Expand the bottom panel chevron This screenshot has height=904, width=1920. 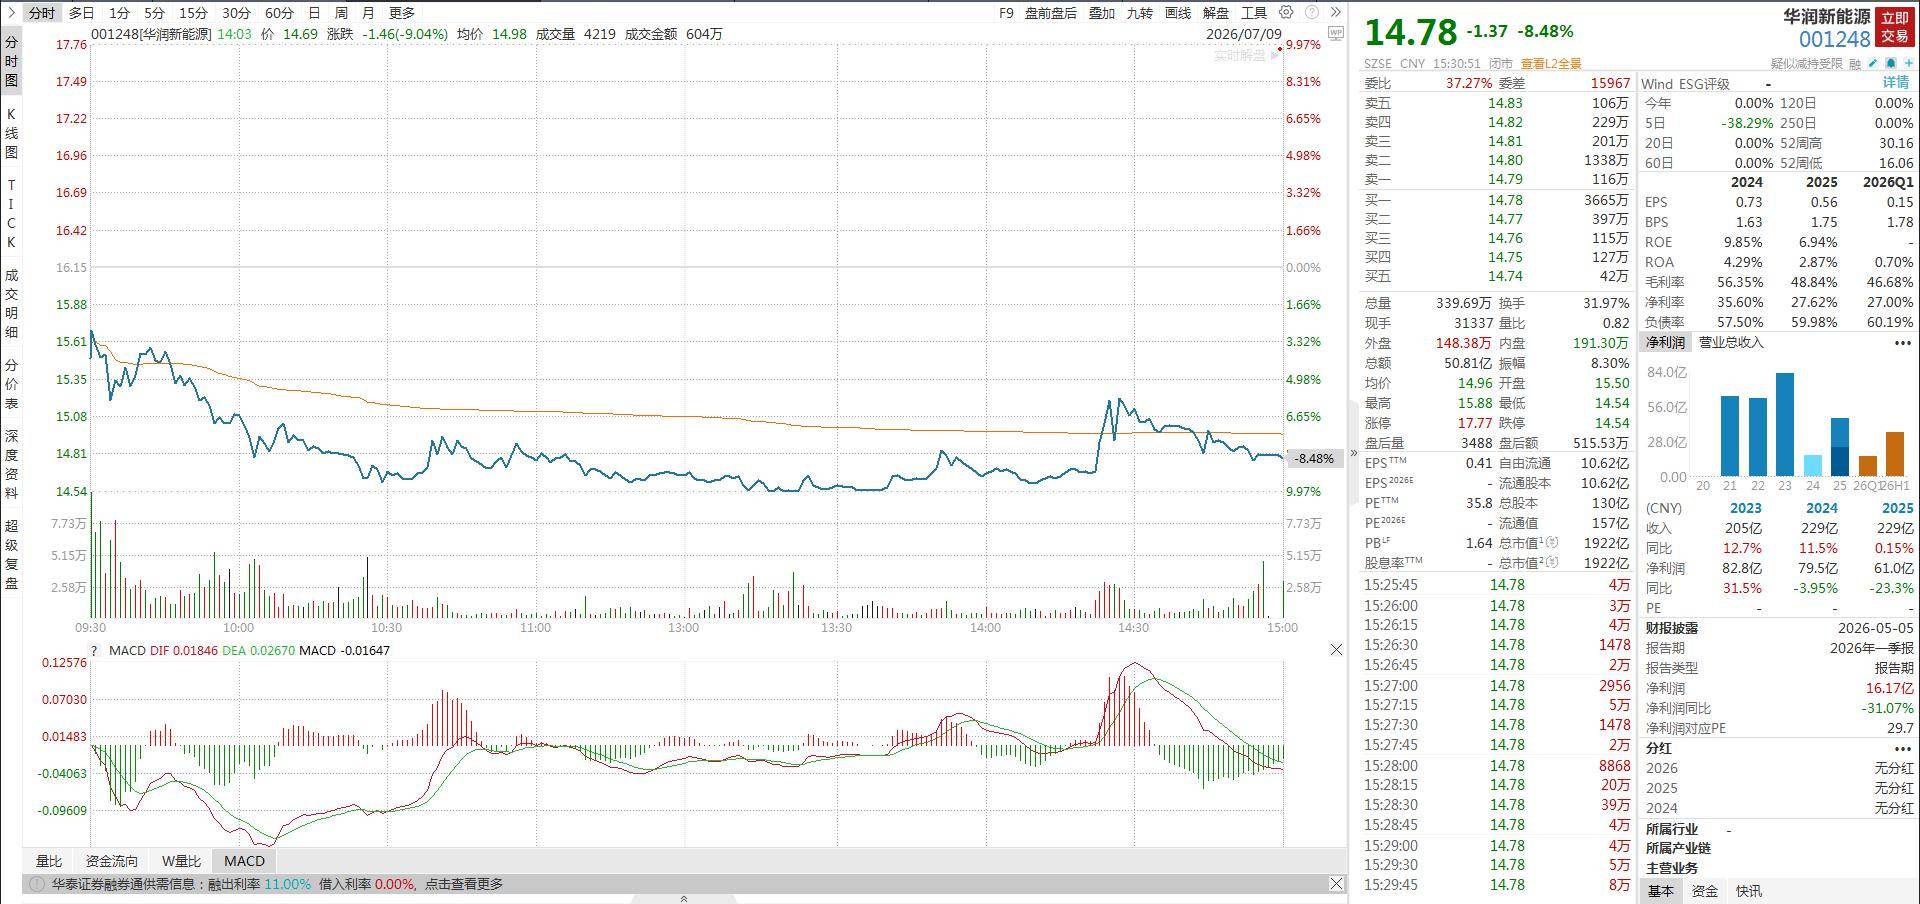684,899
